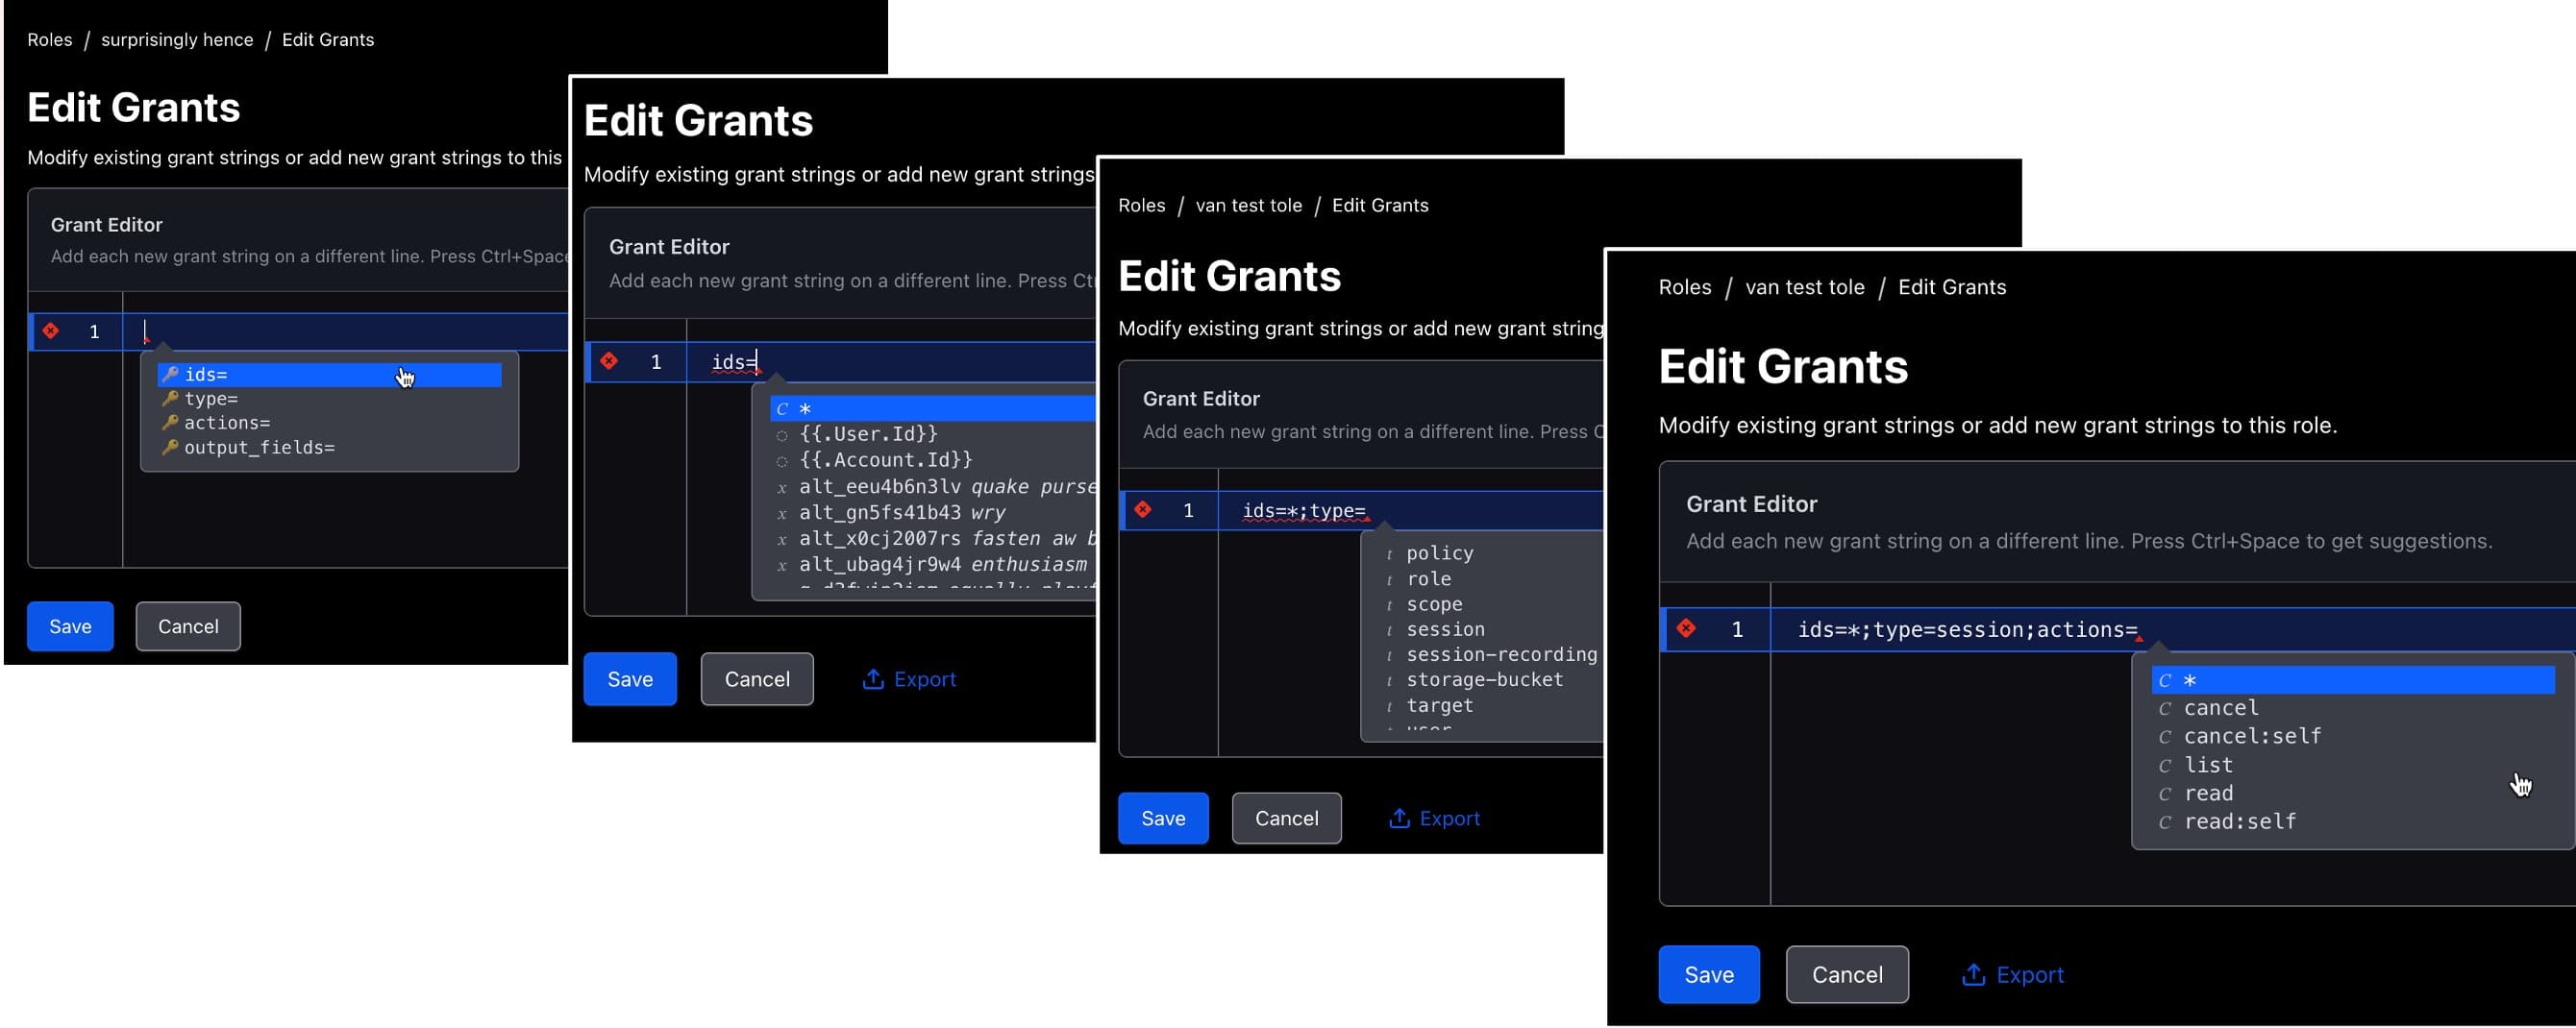The image size is (2576, 1028).
Task: Click editor line containing 'ids='
Action: pos(891,361)
